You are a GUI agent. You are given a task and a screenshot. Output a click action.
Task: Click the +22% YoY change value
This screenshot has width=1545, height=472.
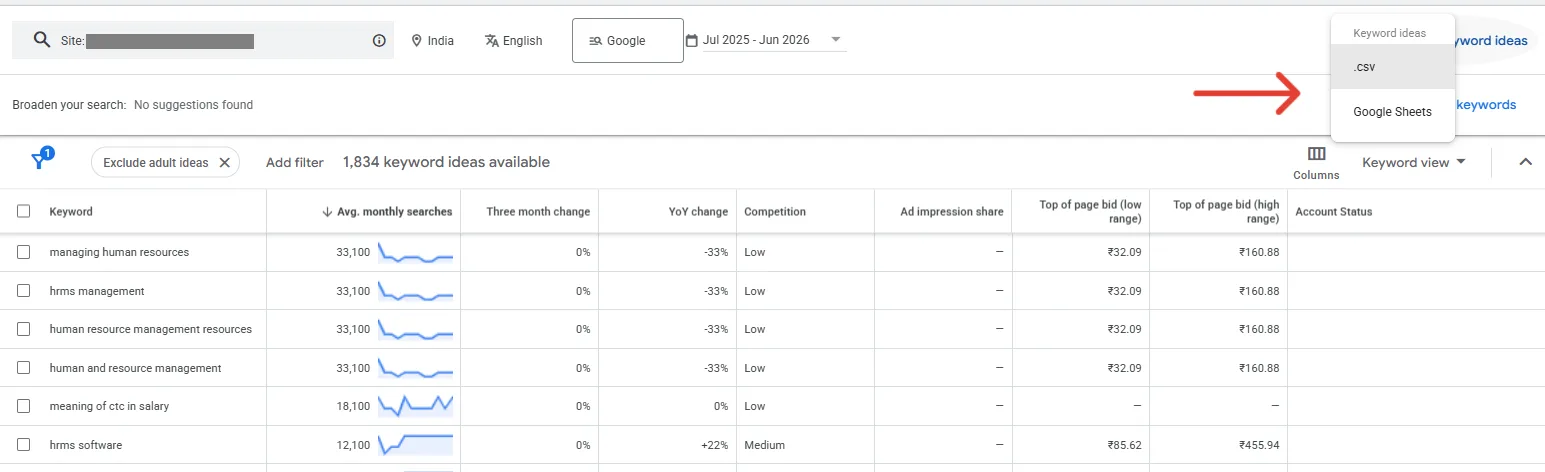click(x=714, y=445)
